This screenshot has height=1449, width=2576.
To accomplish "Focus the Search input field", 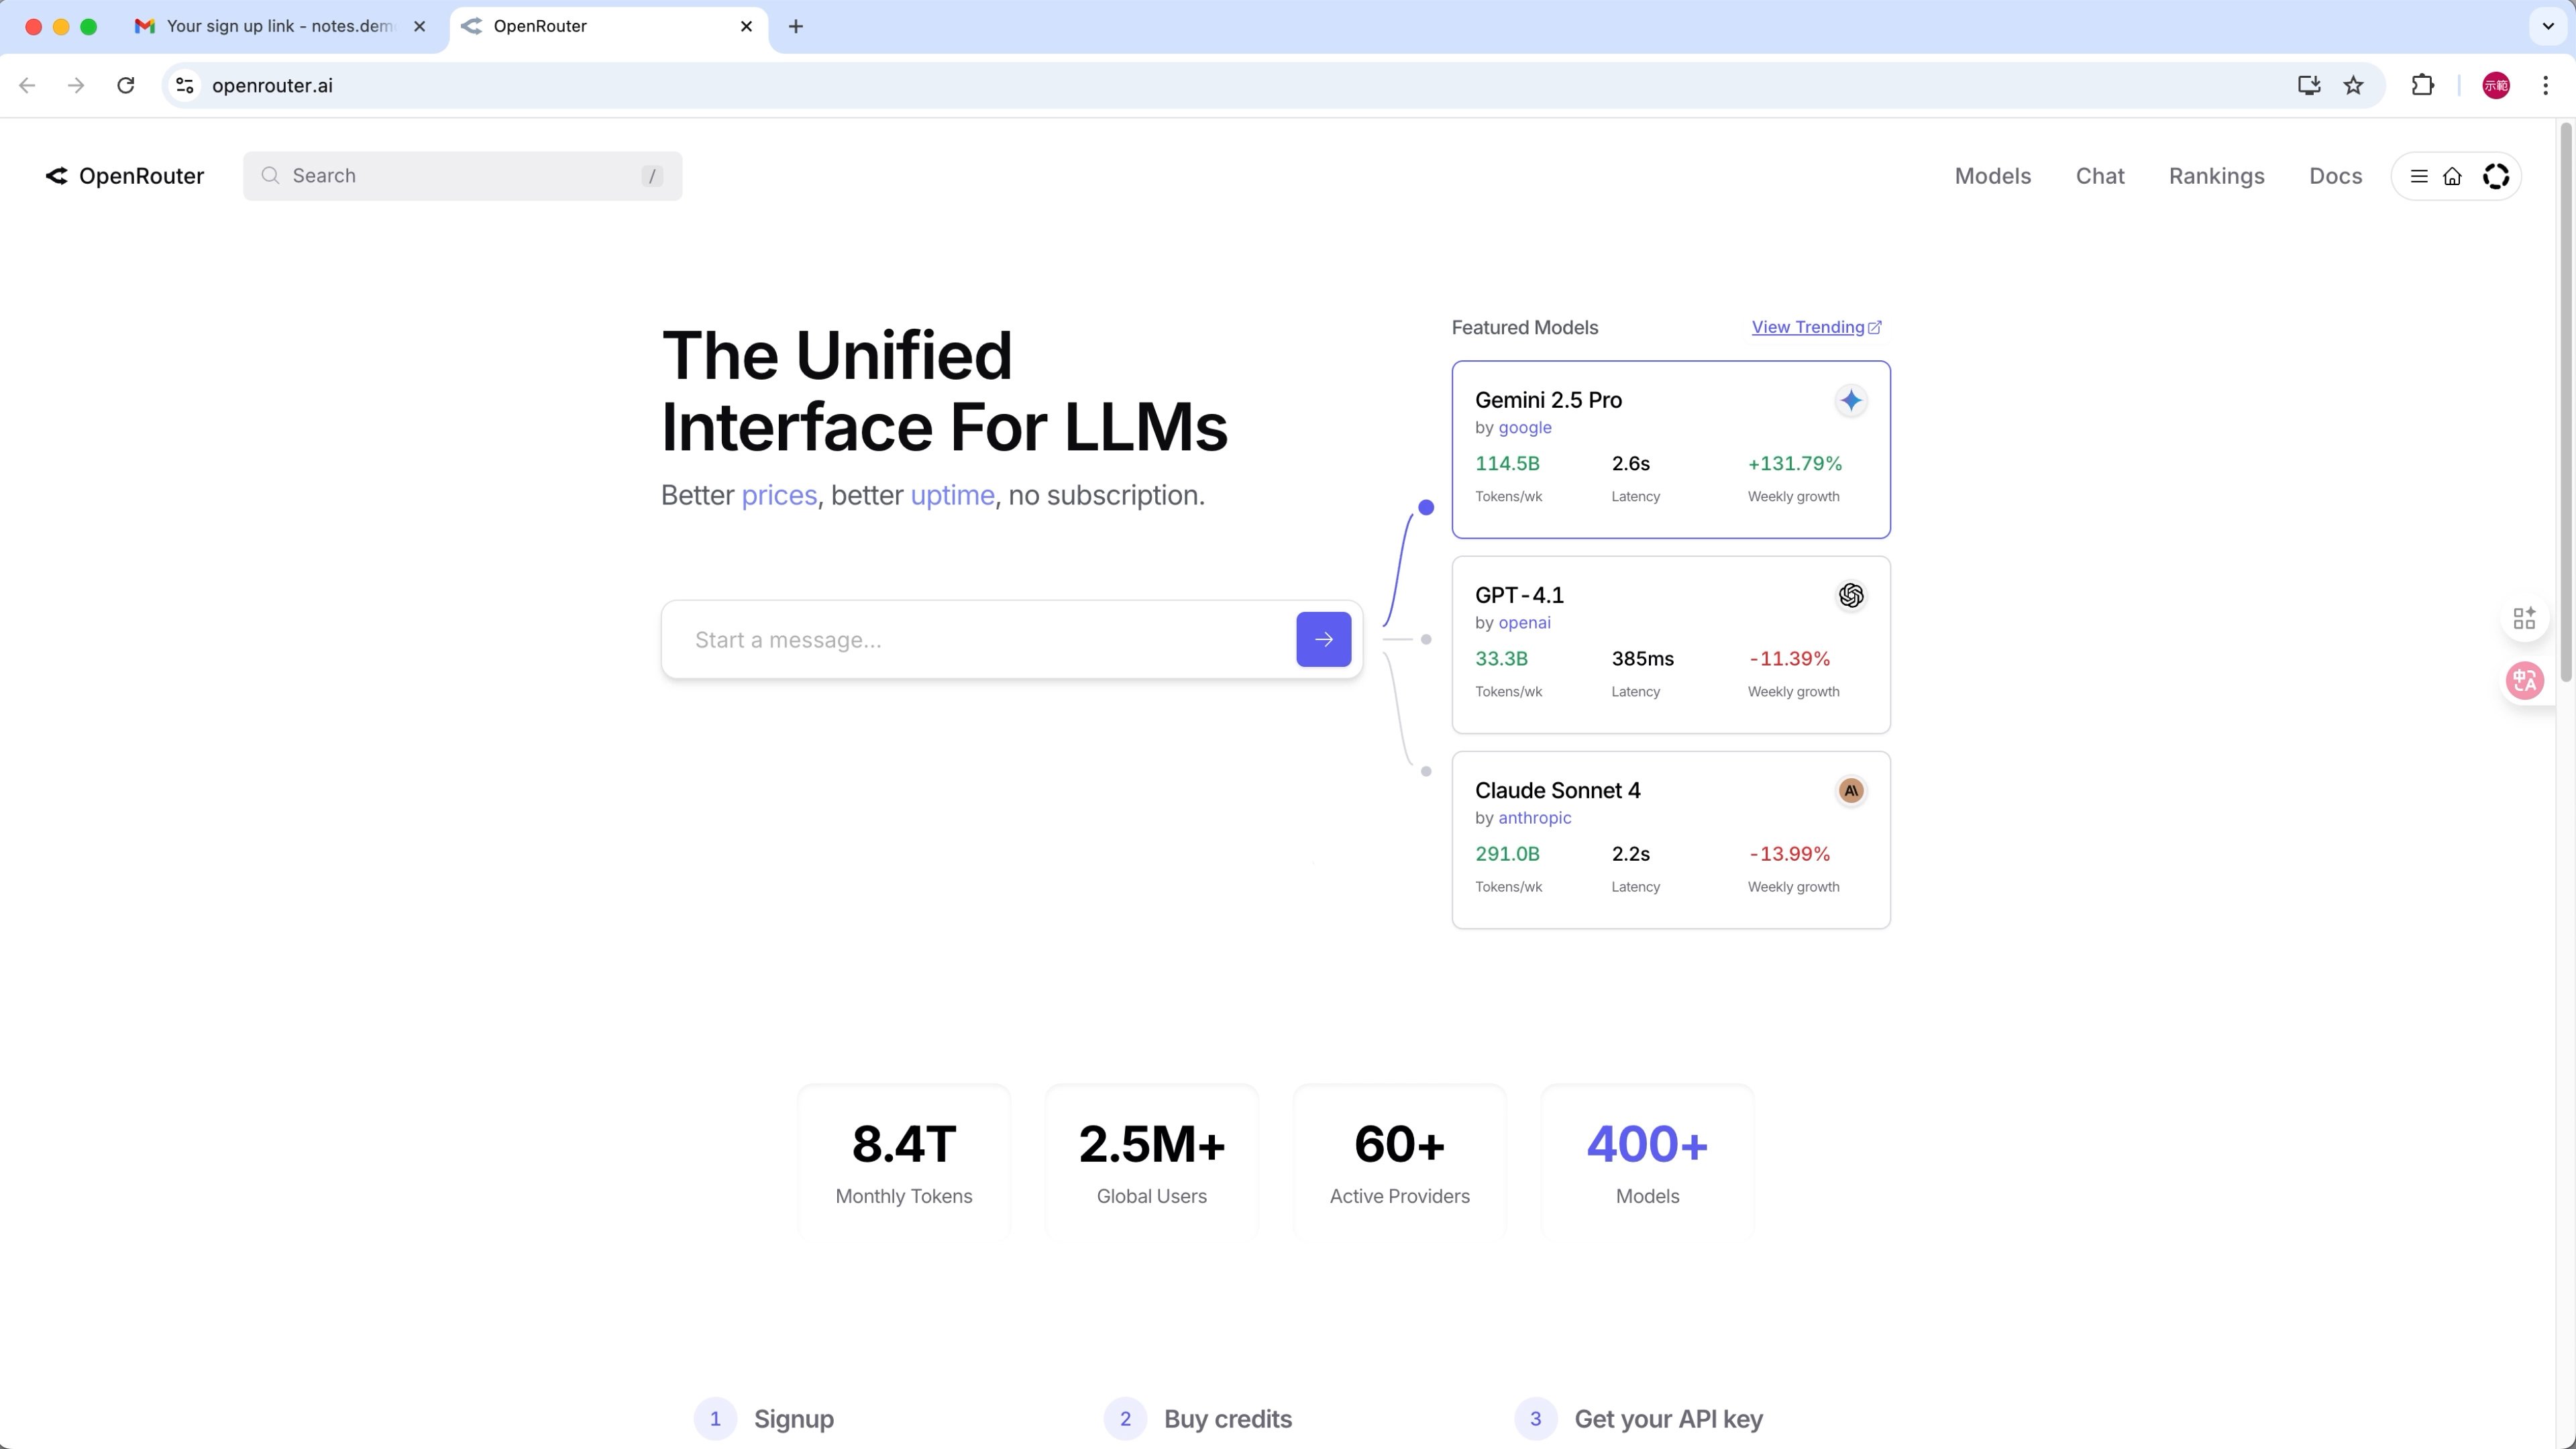I will (463, 176).
